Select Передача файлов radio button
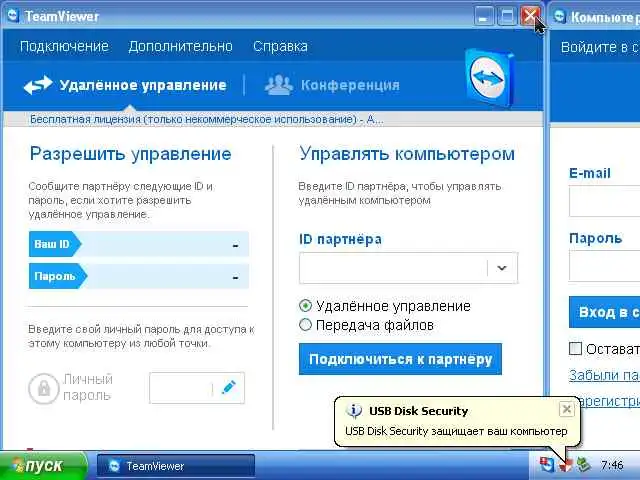This screenshot has height=480, width=640. point(305,325)
